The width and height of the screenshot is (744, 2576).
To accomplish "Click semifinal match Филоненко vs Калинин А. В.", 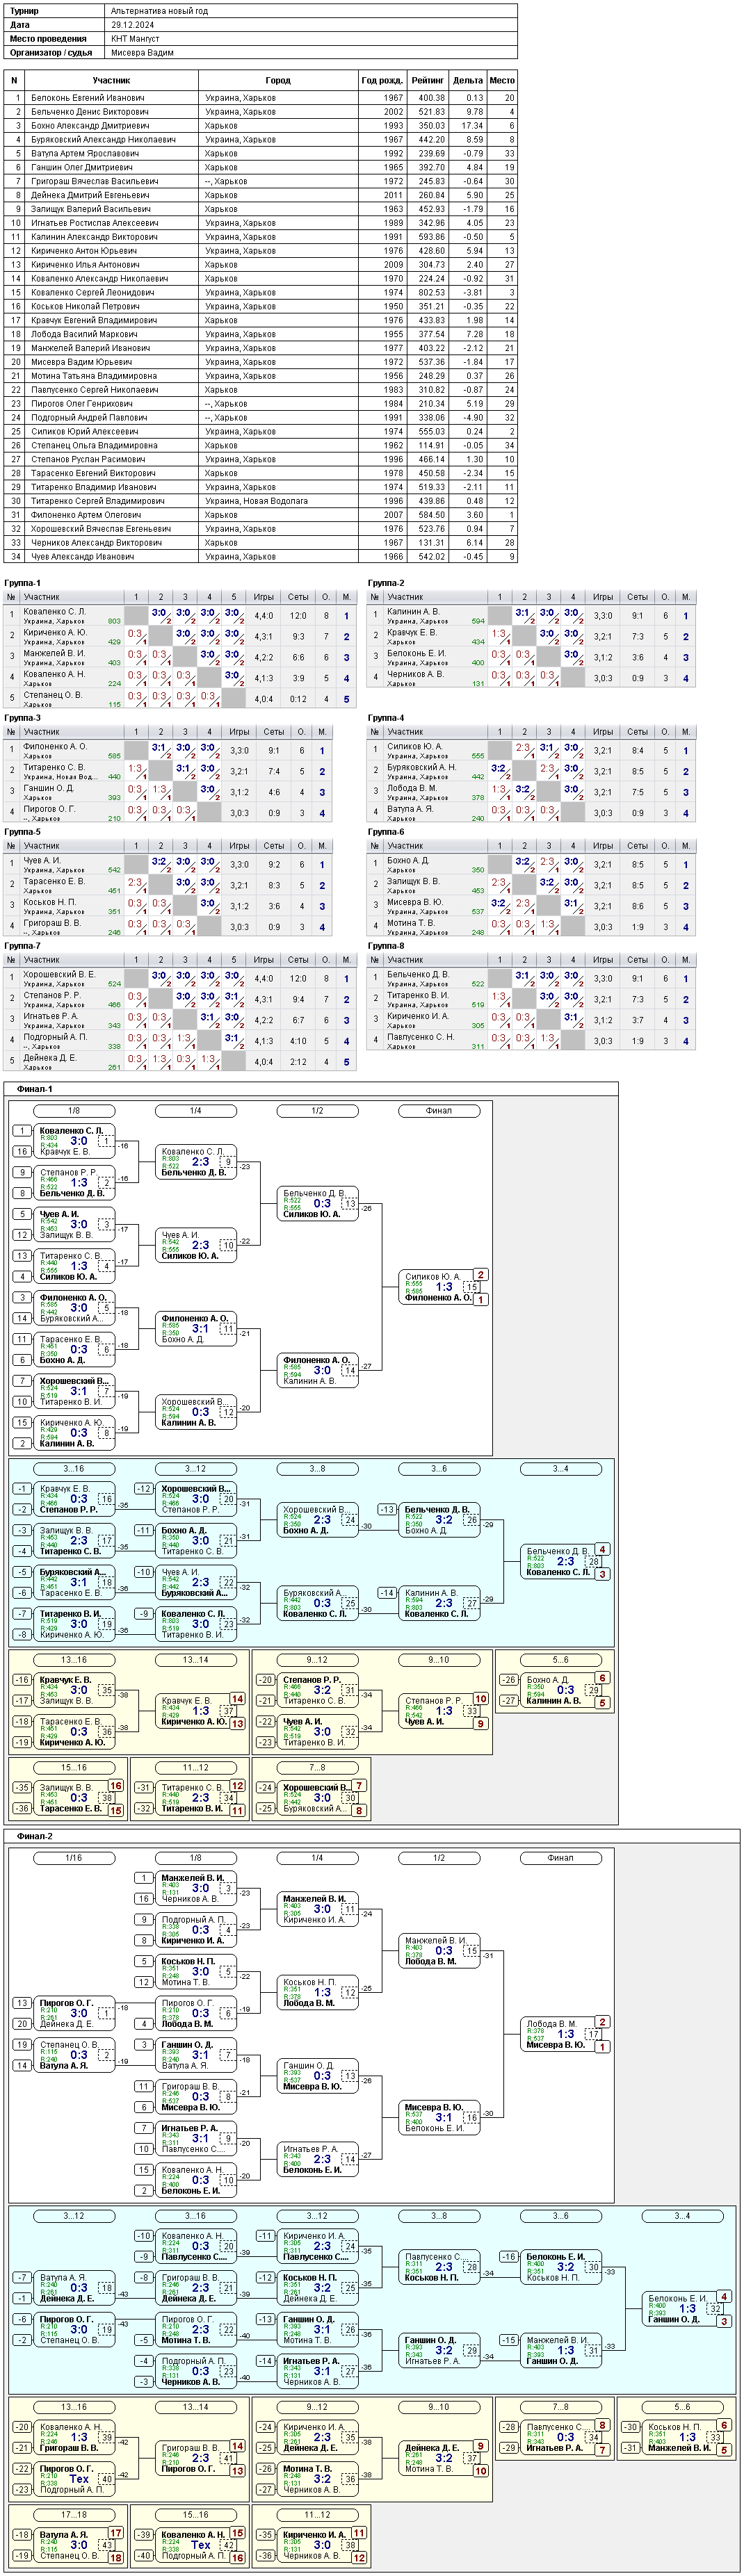I will (318, 1370).
